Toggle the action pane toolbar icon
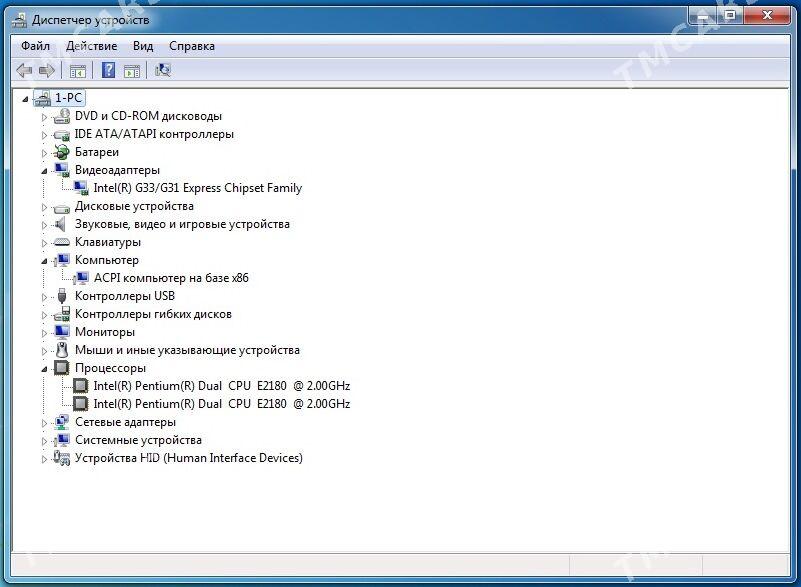The width and height of the screenshot is (801, 587). click(x=132, y=71)
